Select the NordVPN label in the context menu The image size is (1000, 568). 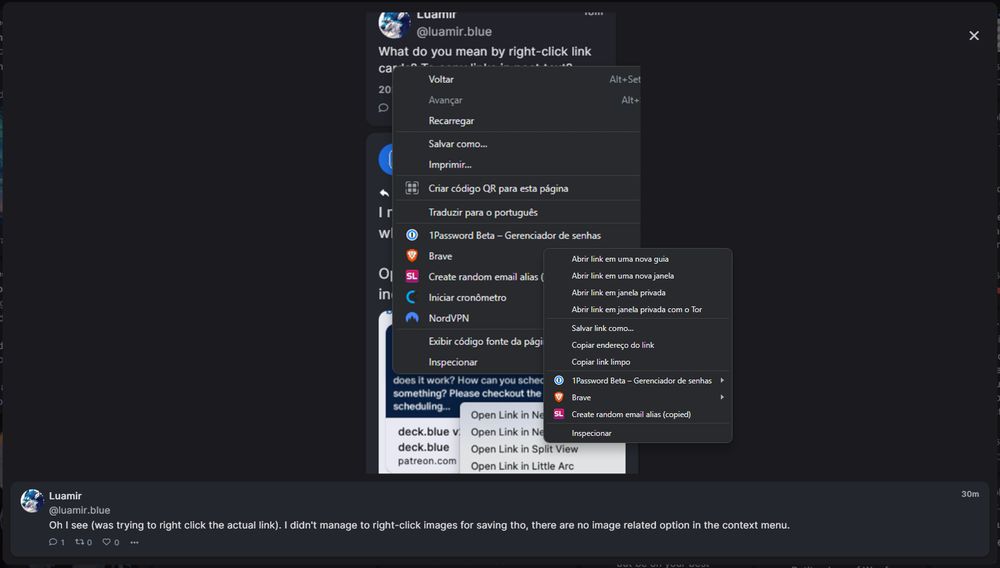tap(448, 318)
